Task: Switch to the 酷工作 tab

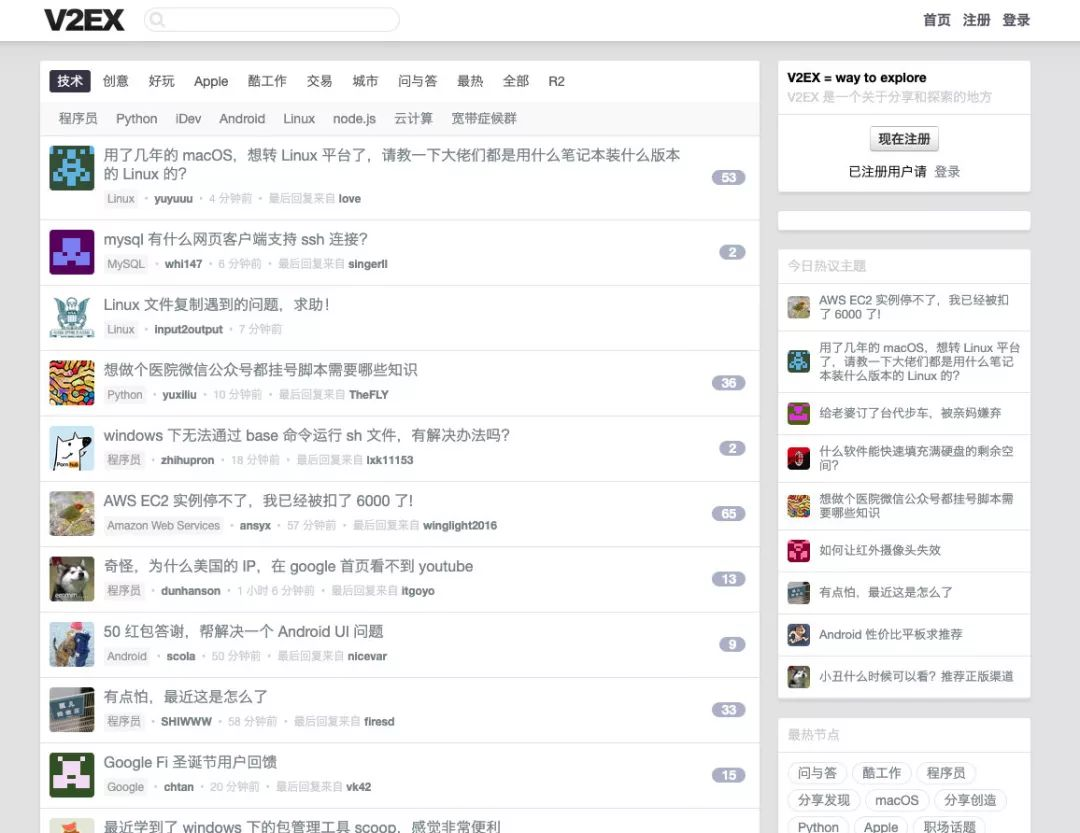Action: pos(267,81)
